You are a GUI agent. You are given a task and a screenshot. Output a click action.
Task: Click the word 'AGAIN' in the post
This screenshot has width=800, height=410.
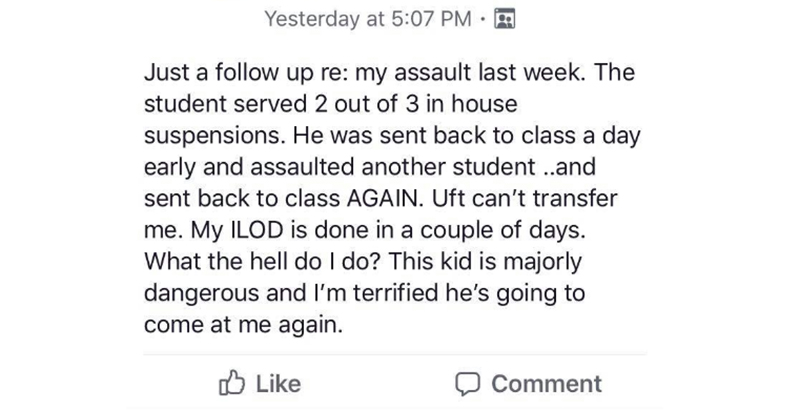pyautogui.click(x=383, y=198)
